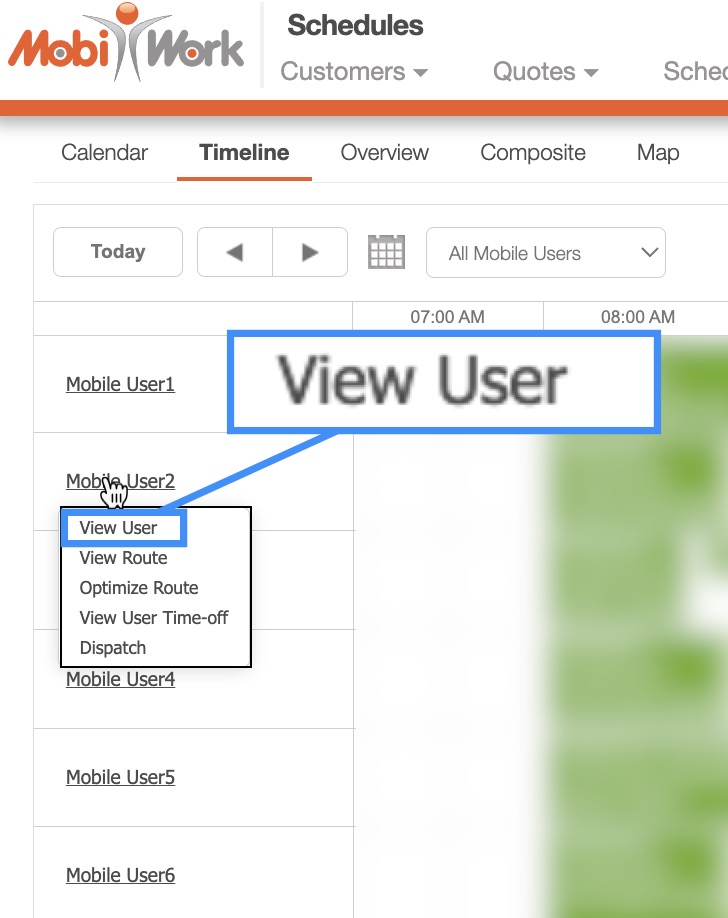Viewport: 728px width, 918px height.
Task: Select the Timeline tab
Action: coord(244,153)
